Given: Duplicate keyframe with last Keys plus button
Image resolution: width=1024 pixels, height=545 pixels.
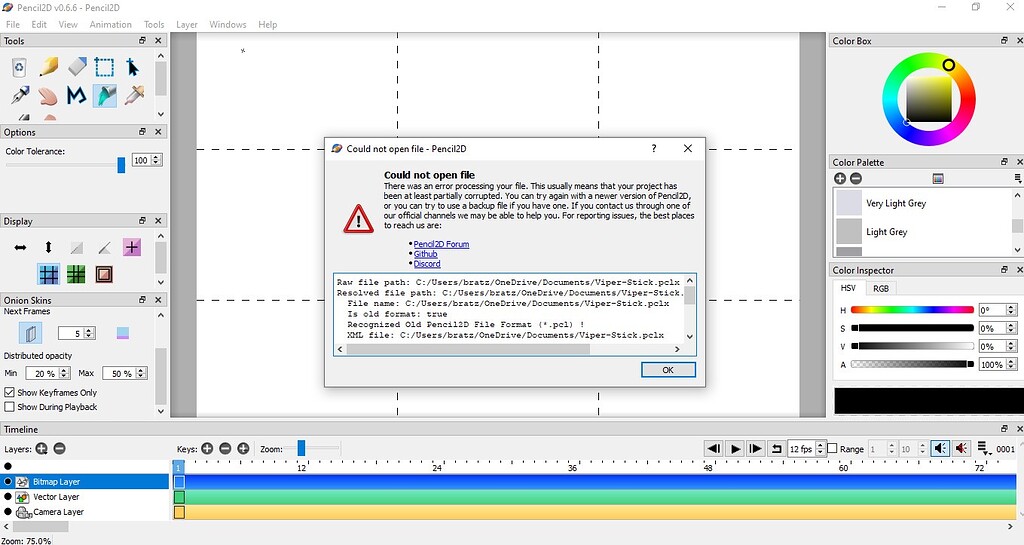Looking at the screenshot, I should (x=243, y=448).
